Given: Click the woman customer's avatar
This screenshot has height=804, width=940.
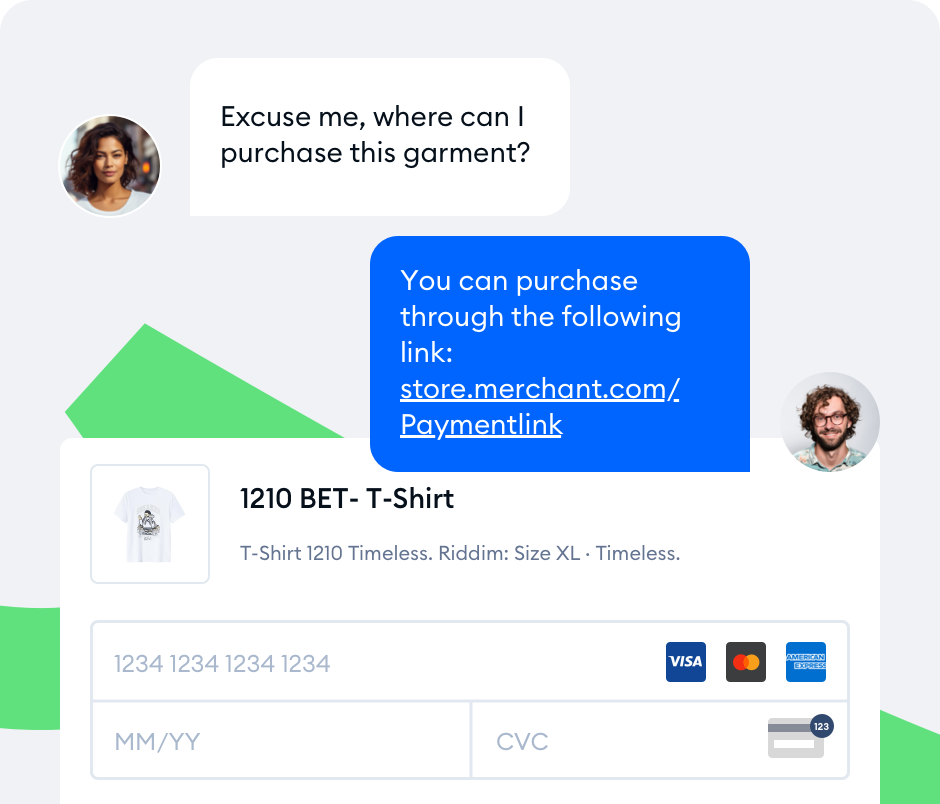Looking at the screenshot, I should click(x=110, y=165).
